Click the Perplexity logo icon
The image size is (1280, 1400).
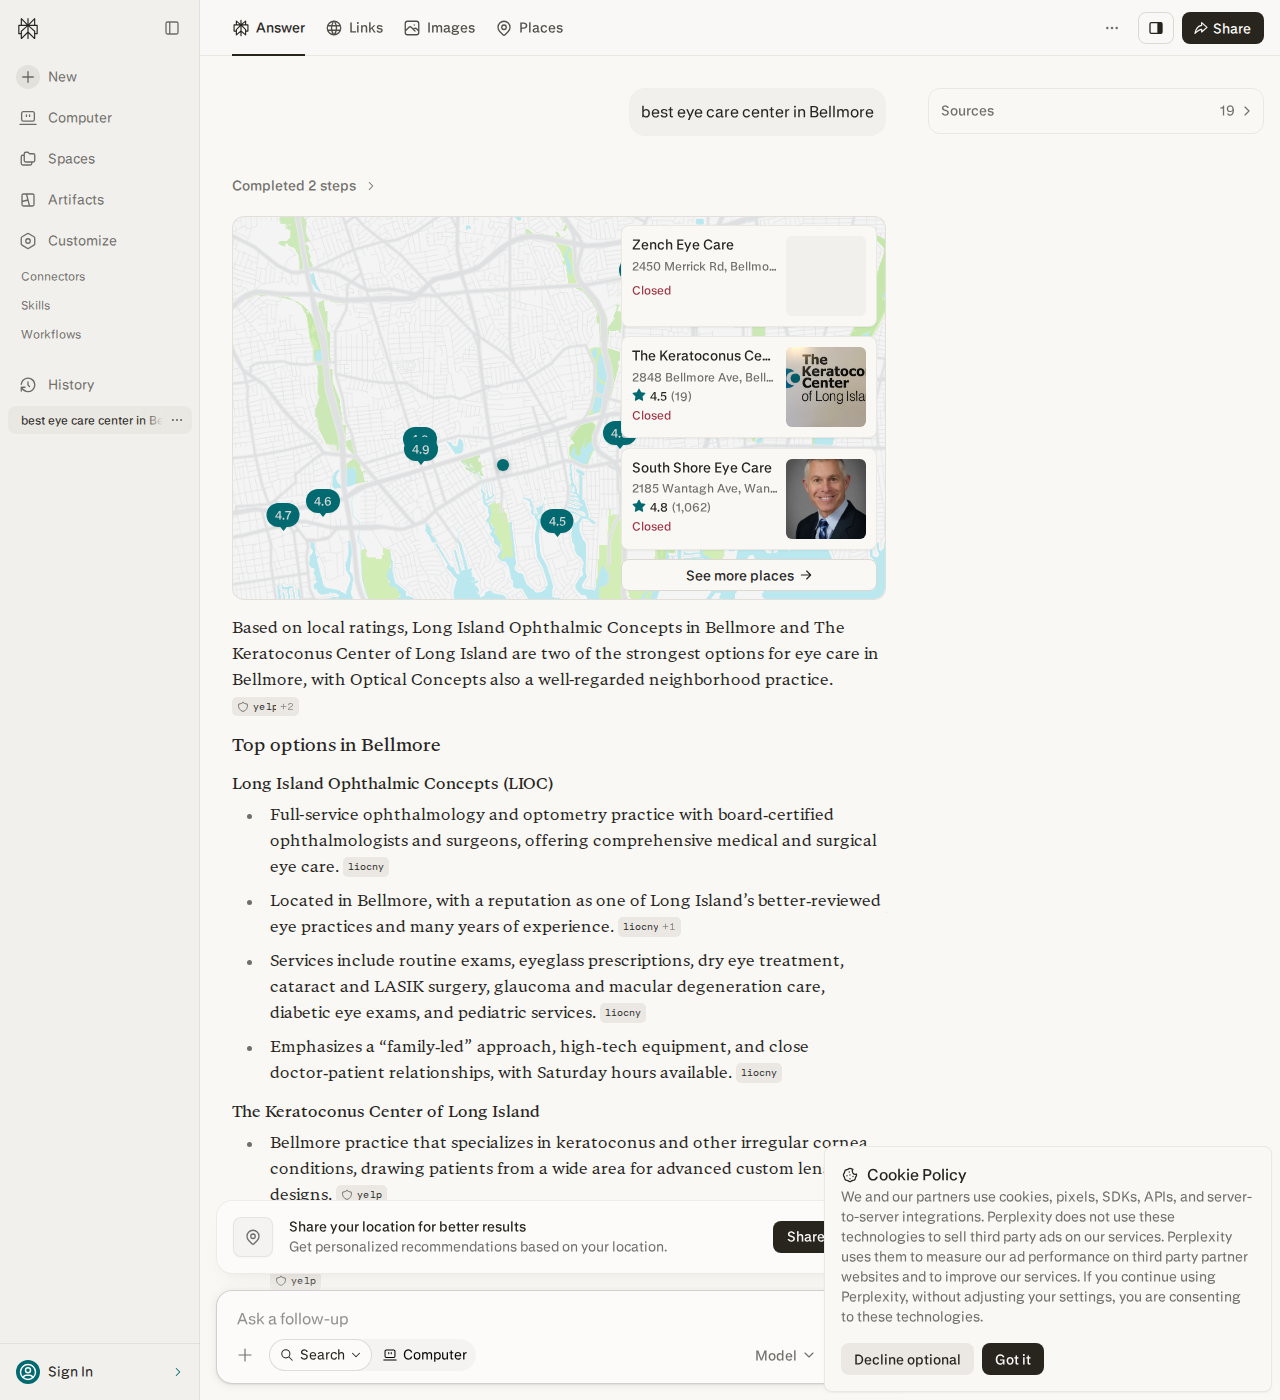pyautogui.click(x=28, y=28)
